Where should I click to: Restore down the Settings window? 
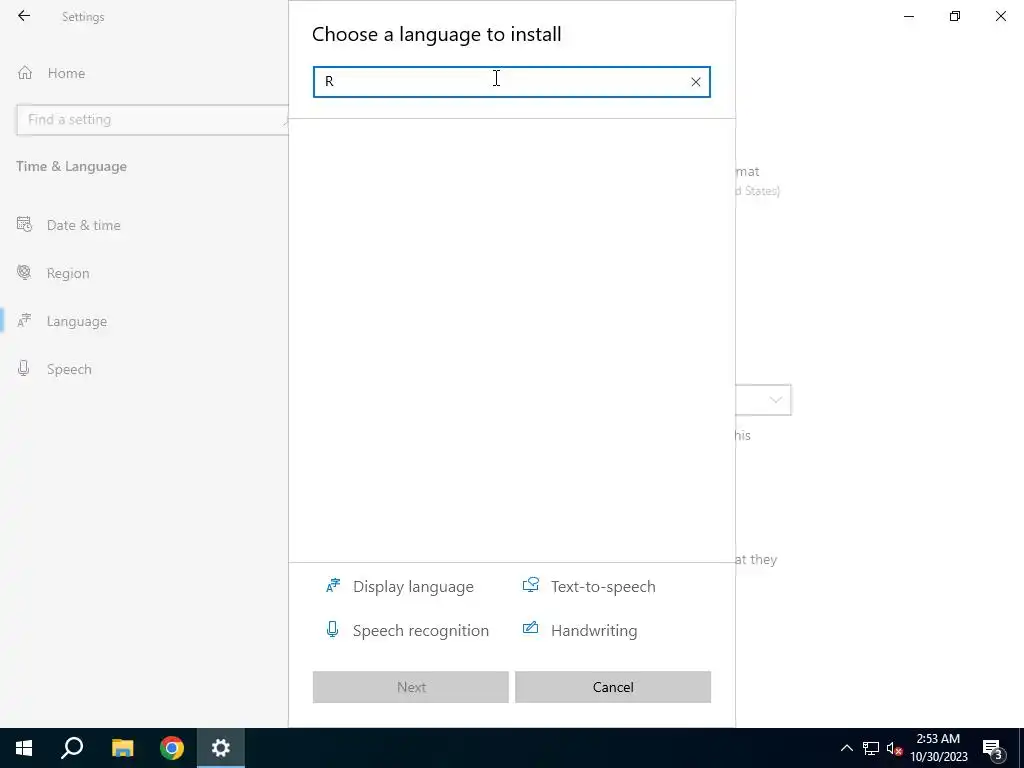(955, 16)
